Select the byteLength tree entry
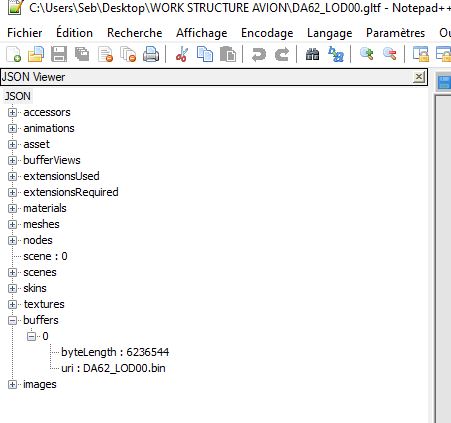Image resolution: width=451 pixels, height=423 pixels. tap(115, 352)
